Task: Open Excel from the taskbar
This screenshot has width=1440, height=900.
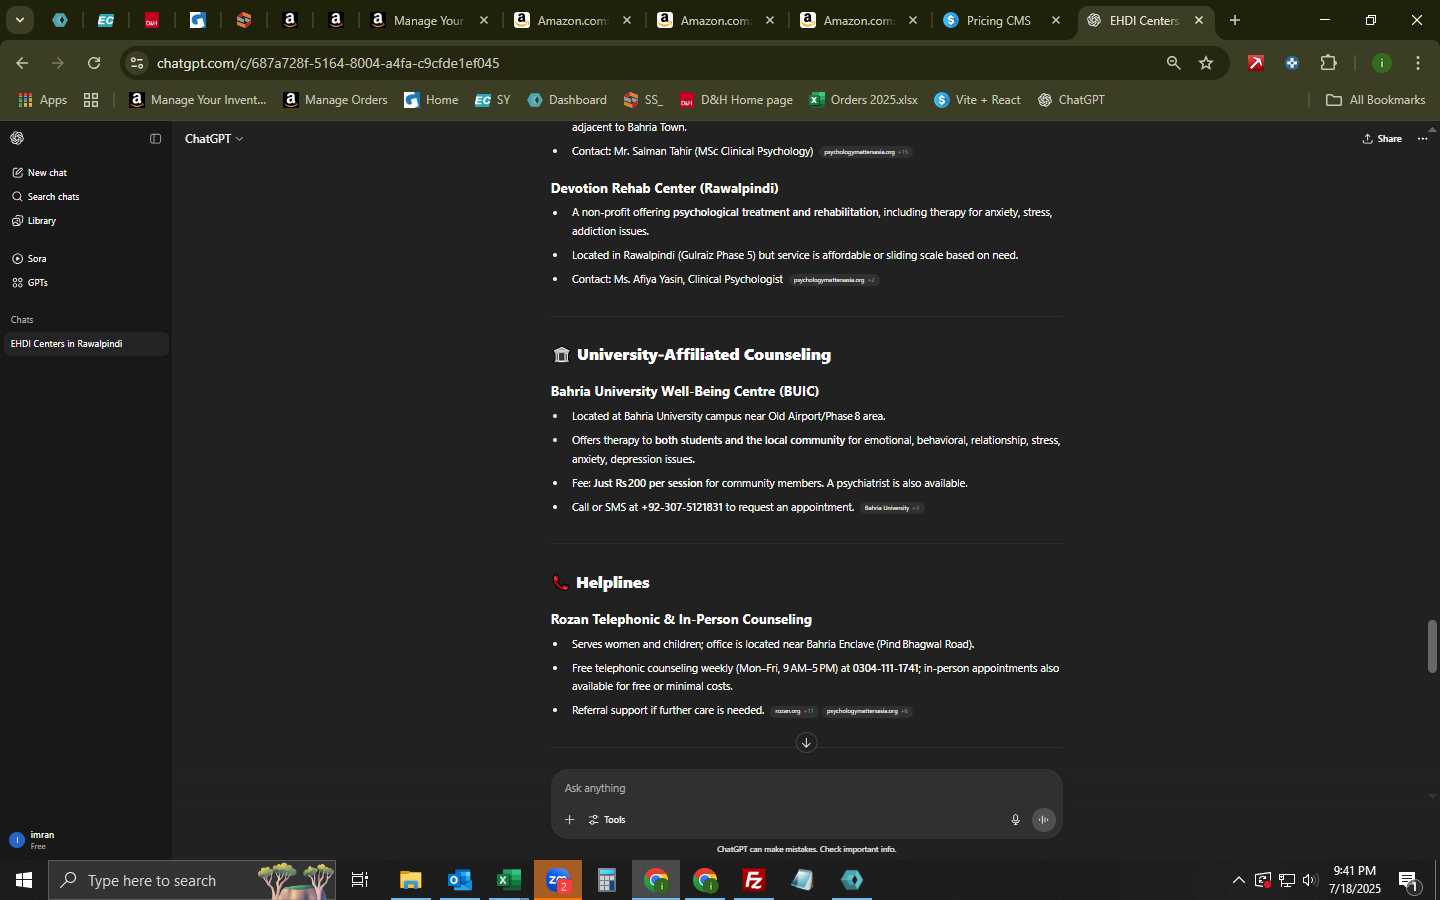Action: coord(508,880)
